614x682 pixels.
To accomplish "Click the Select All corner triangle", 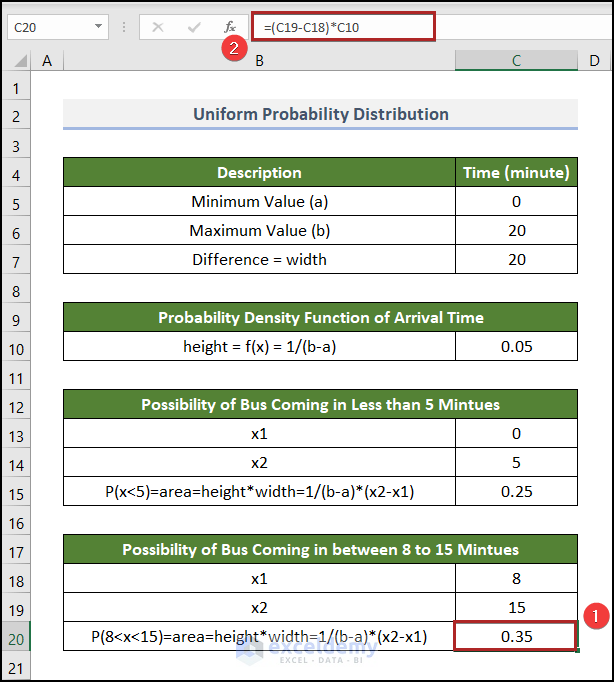I will point(20,60).
